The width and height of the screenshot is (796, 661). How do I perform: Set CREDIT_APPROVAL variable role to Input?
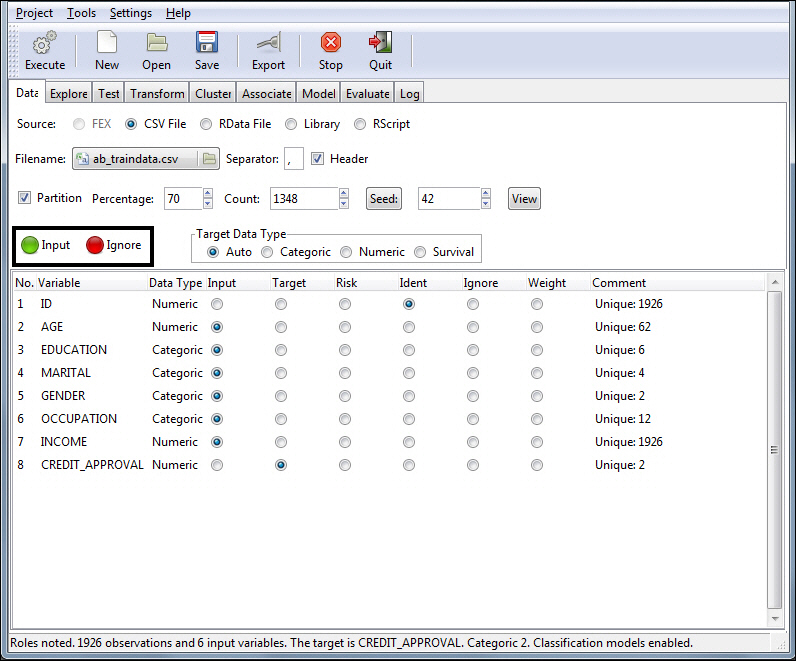click(217, 465)
